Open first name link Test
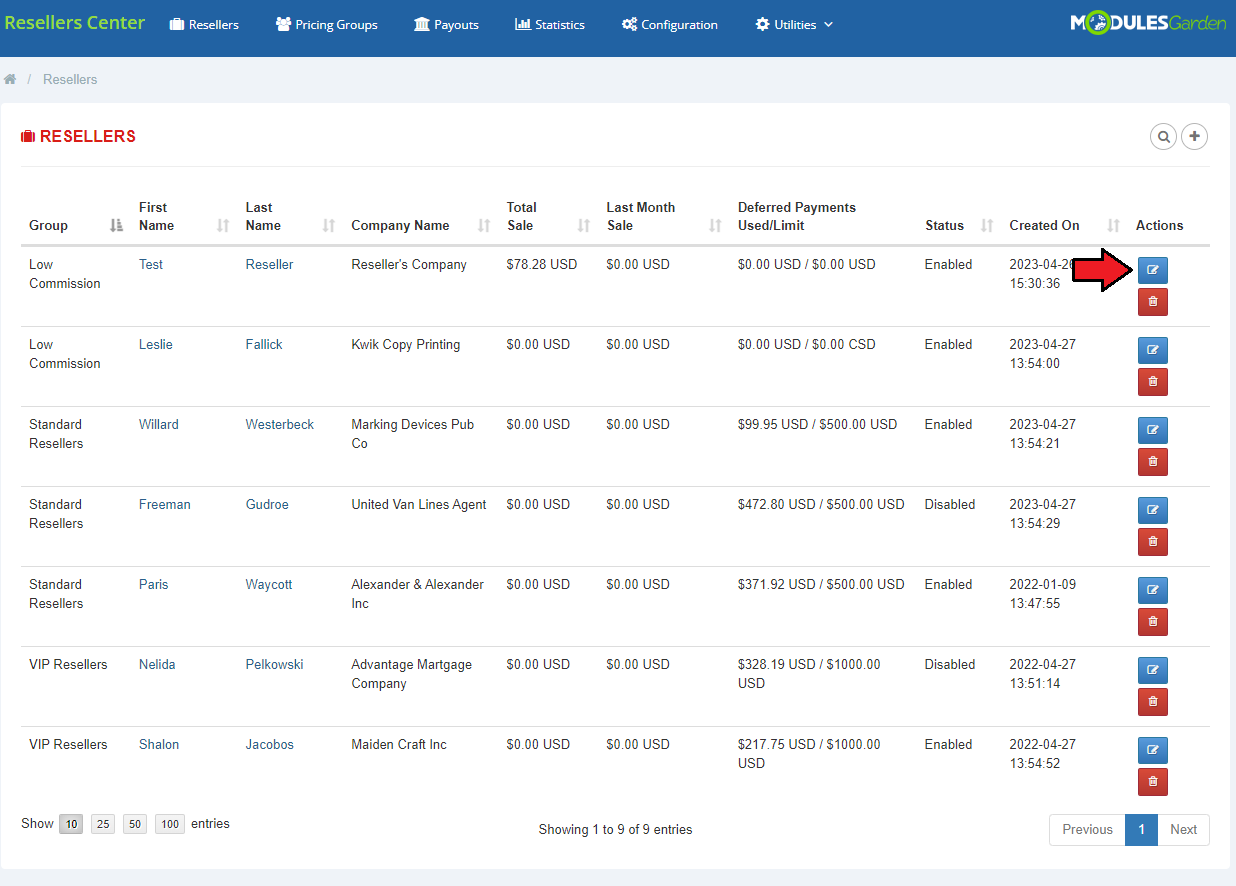Viewport: 1236px width, 886px height. (x=151, y=264)
